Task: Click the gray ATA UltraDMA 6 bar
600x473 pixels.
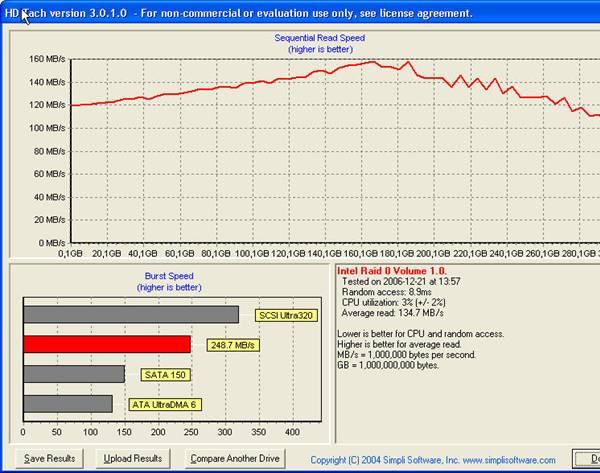Action: [x=67, y=404]
